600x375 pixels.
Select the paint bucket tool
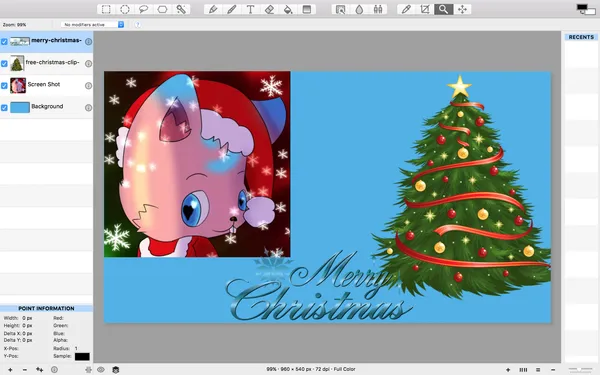pyautogui.click(x=288, y=9)
